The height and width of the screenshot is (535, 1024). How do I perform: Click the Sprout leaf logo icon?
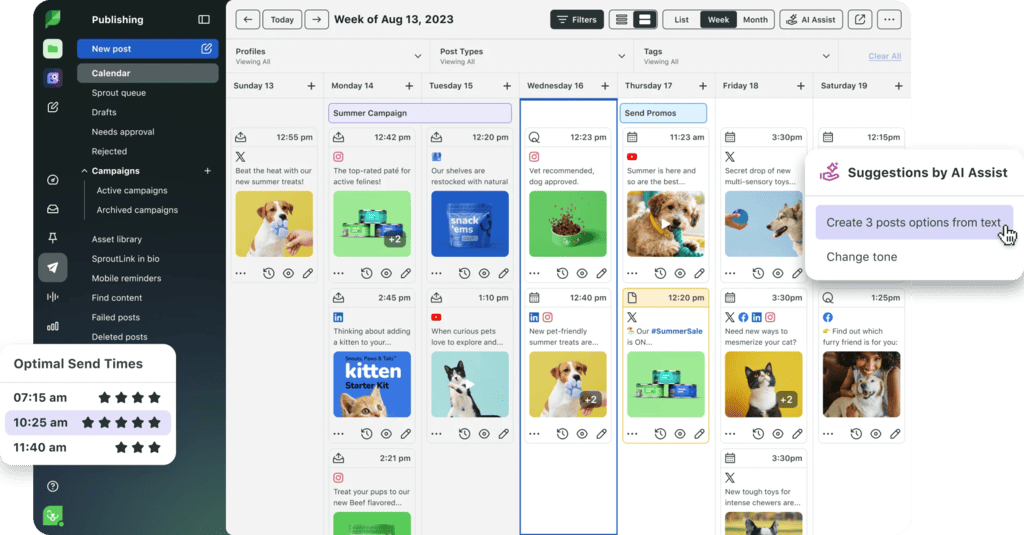(x=53, y=19)
